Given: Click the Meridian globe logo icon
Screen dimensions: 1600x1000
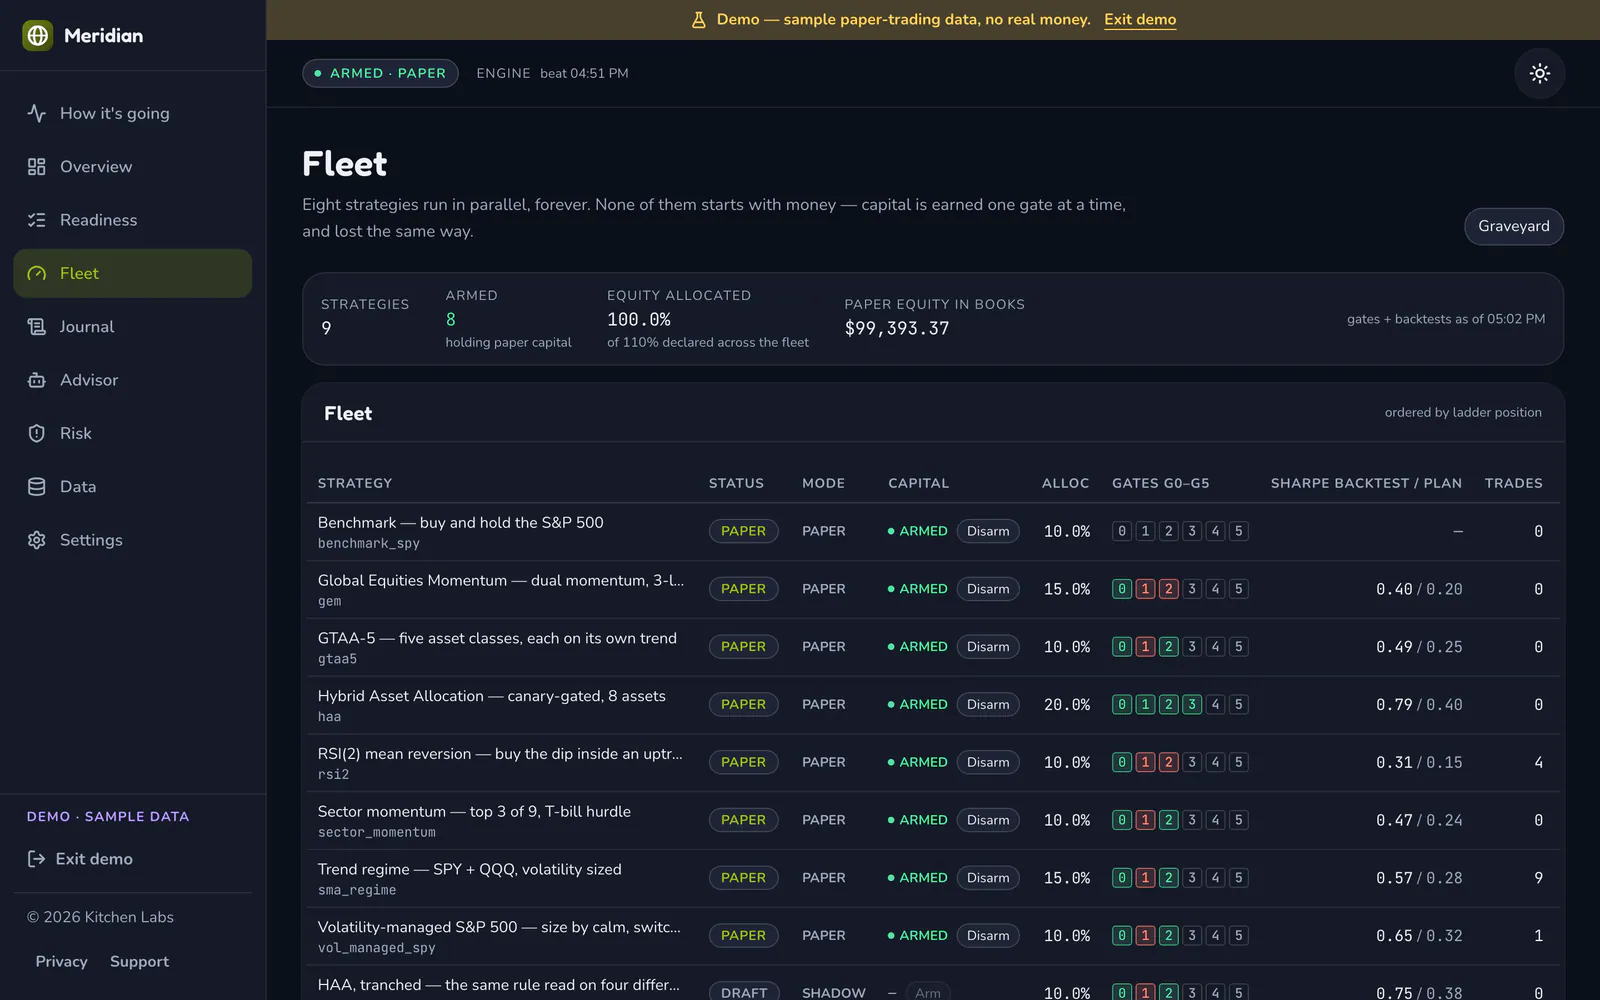Looking at the screenshot, I should pos(38,35).
